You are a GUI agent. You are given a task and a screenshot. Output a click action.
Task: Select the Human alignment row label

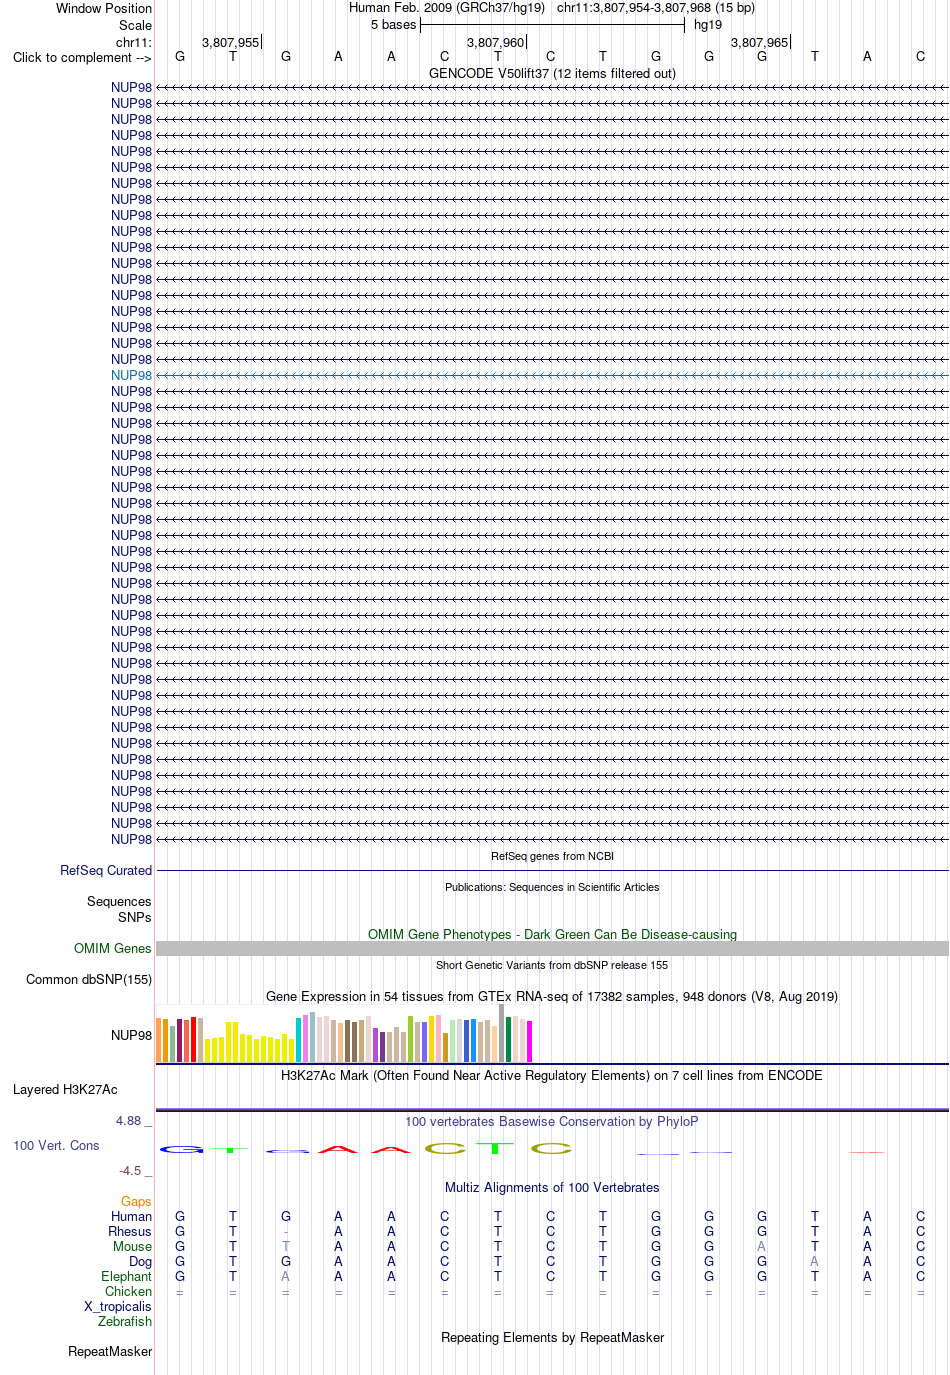click(131, 1217)
